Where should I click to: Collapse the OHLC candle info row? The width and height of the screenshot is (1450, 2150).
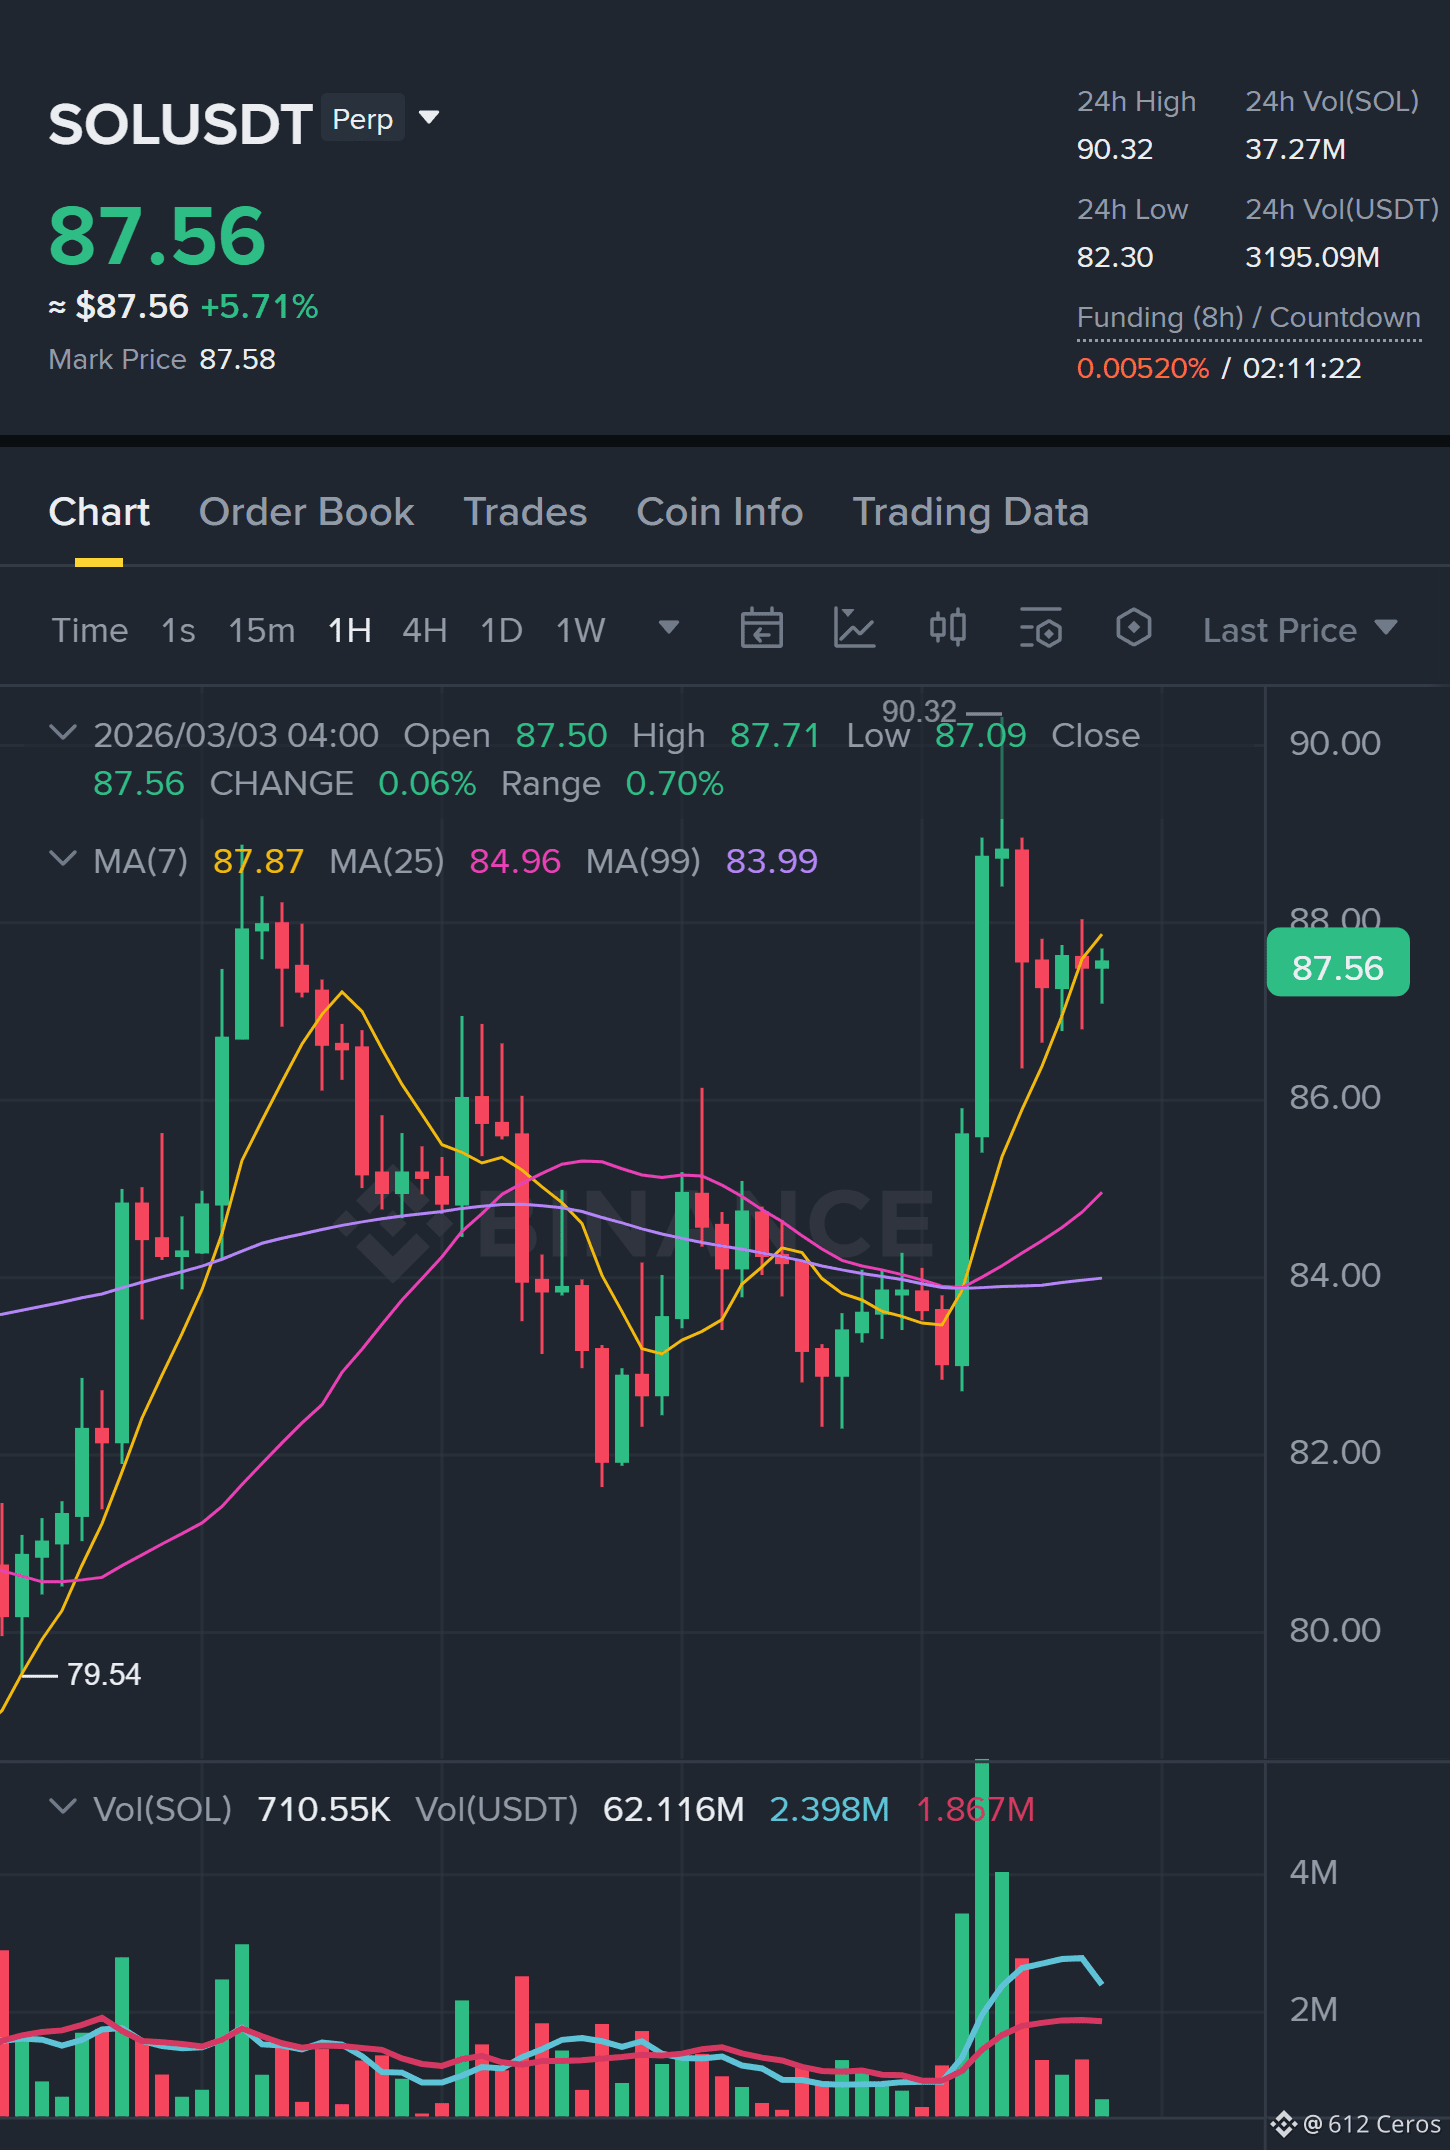[63, 733]
